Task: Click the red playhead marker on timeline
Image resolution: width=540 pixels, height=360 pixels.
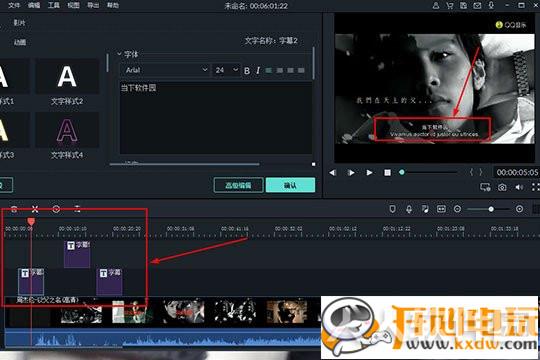Action: click(x=31, y=222)
